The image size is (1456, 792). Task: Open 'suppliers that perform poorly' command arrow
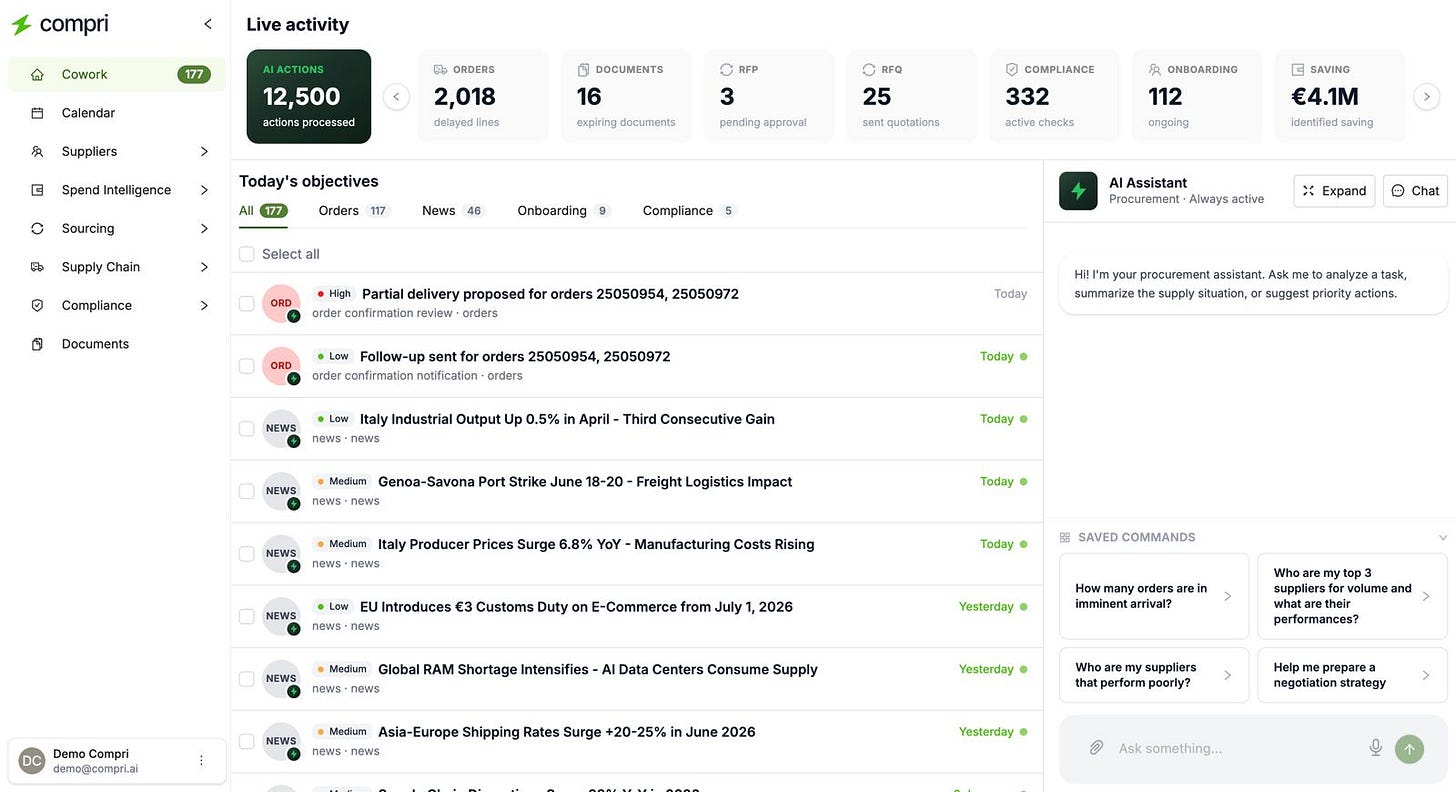1228,675
